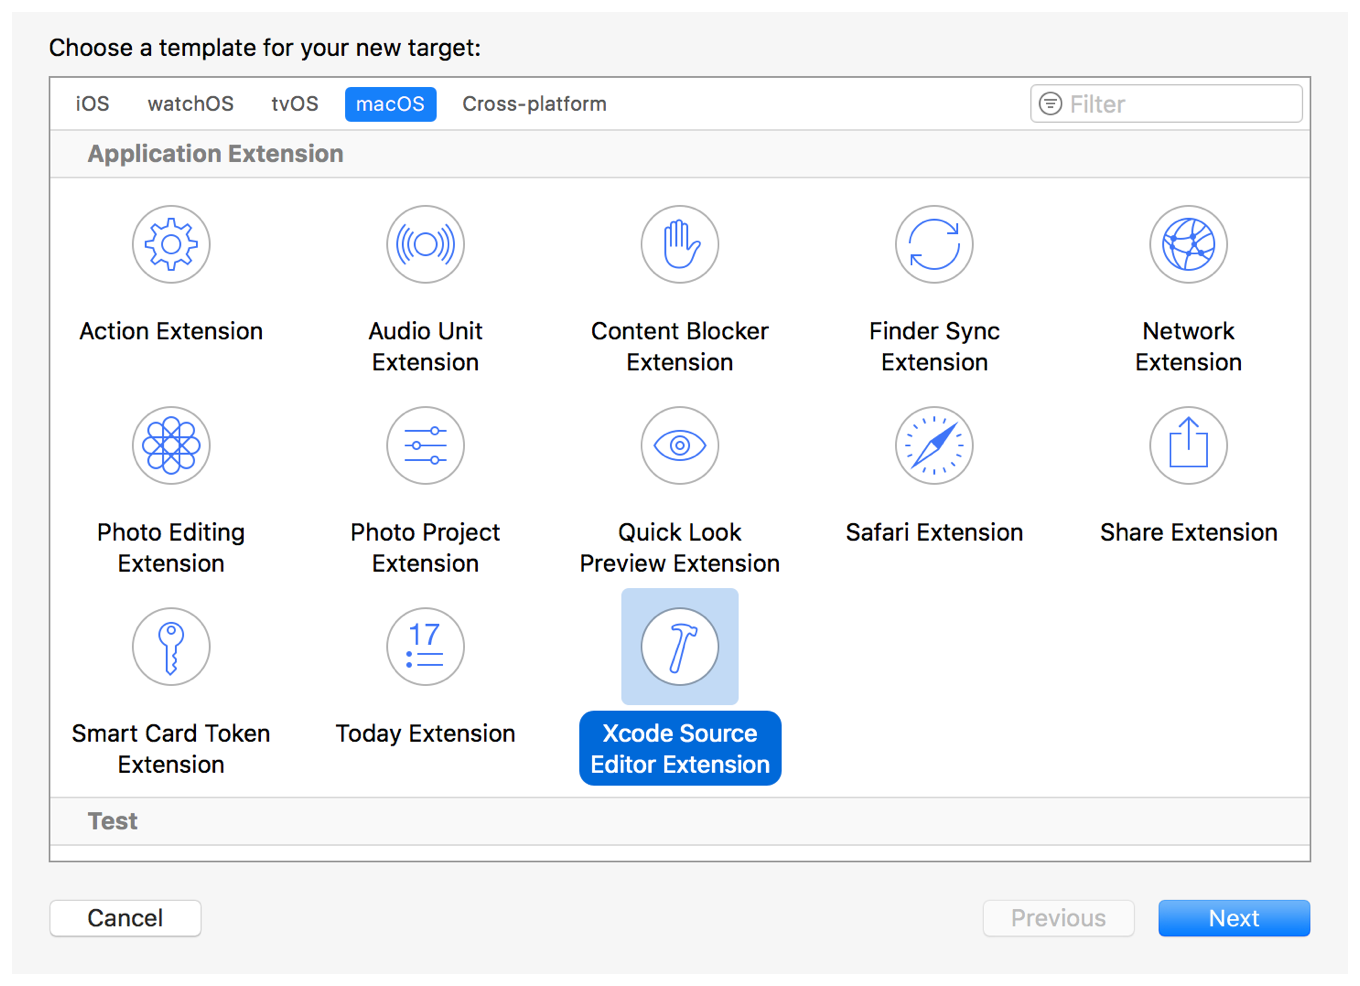Select the Xcode Source Editor Extension hammer icon

click(x=680, y=646)
